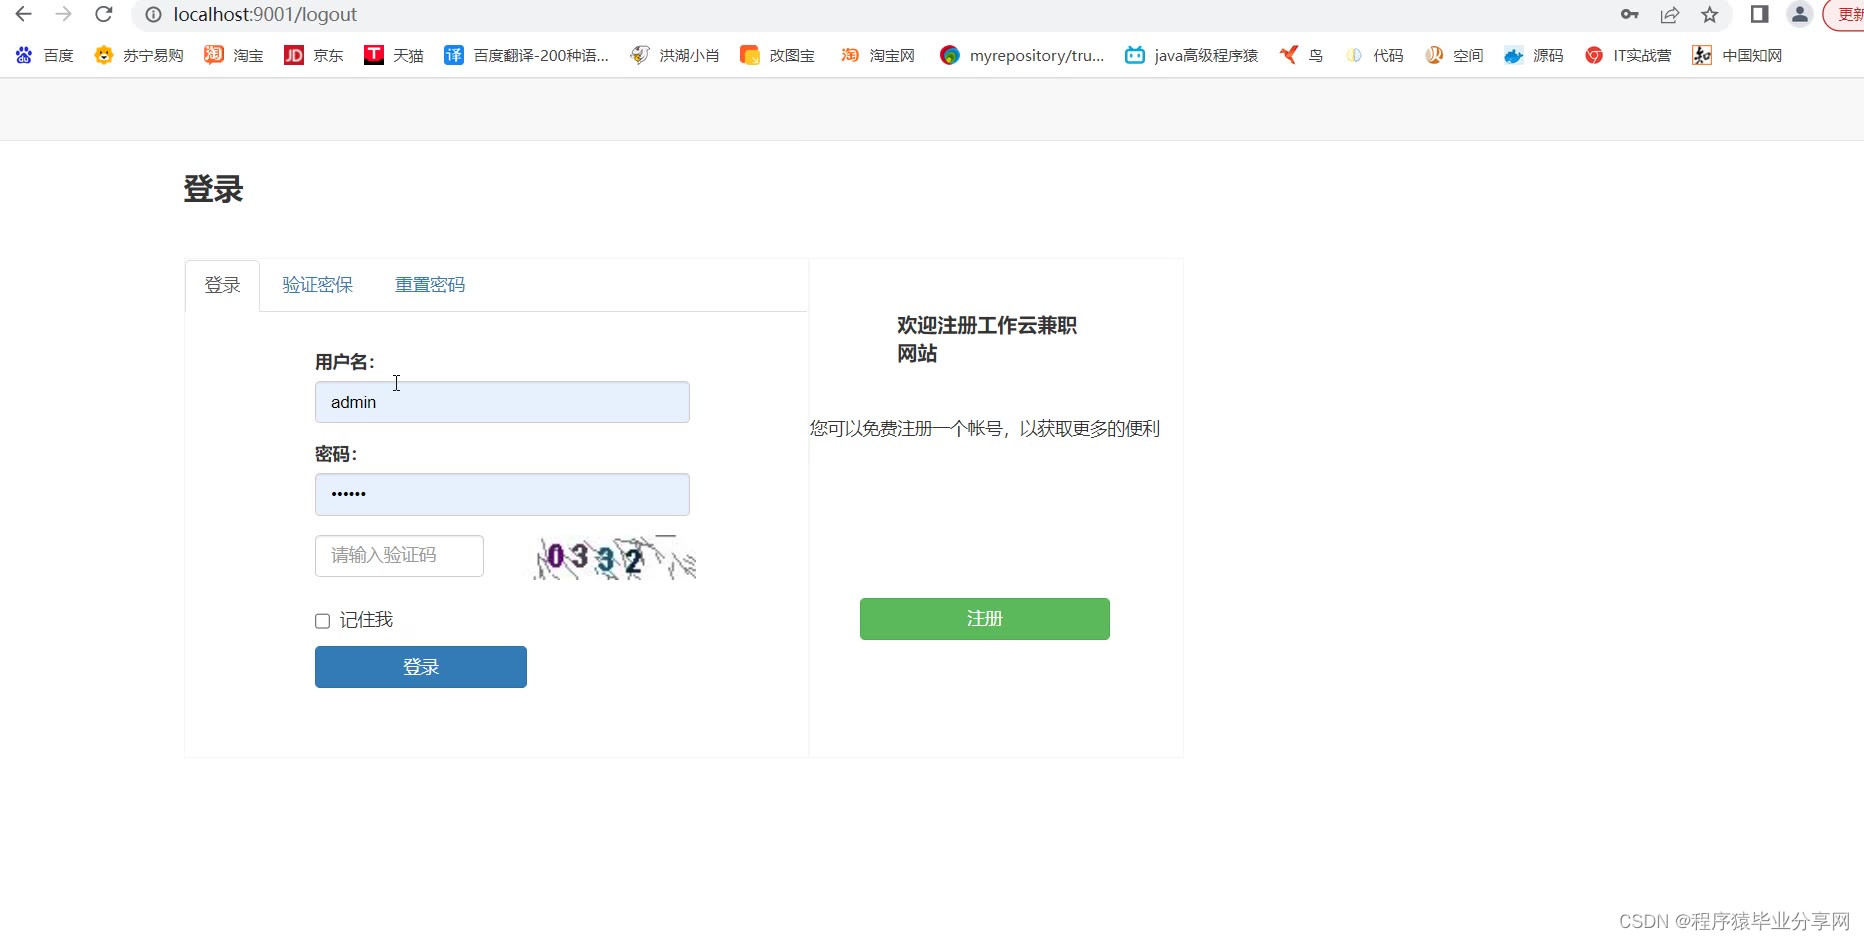
Task: Click the browser update button
Action: 1845,14
